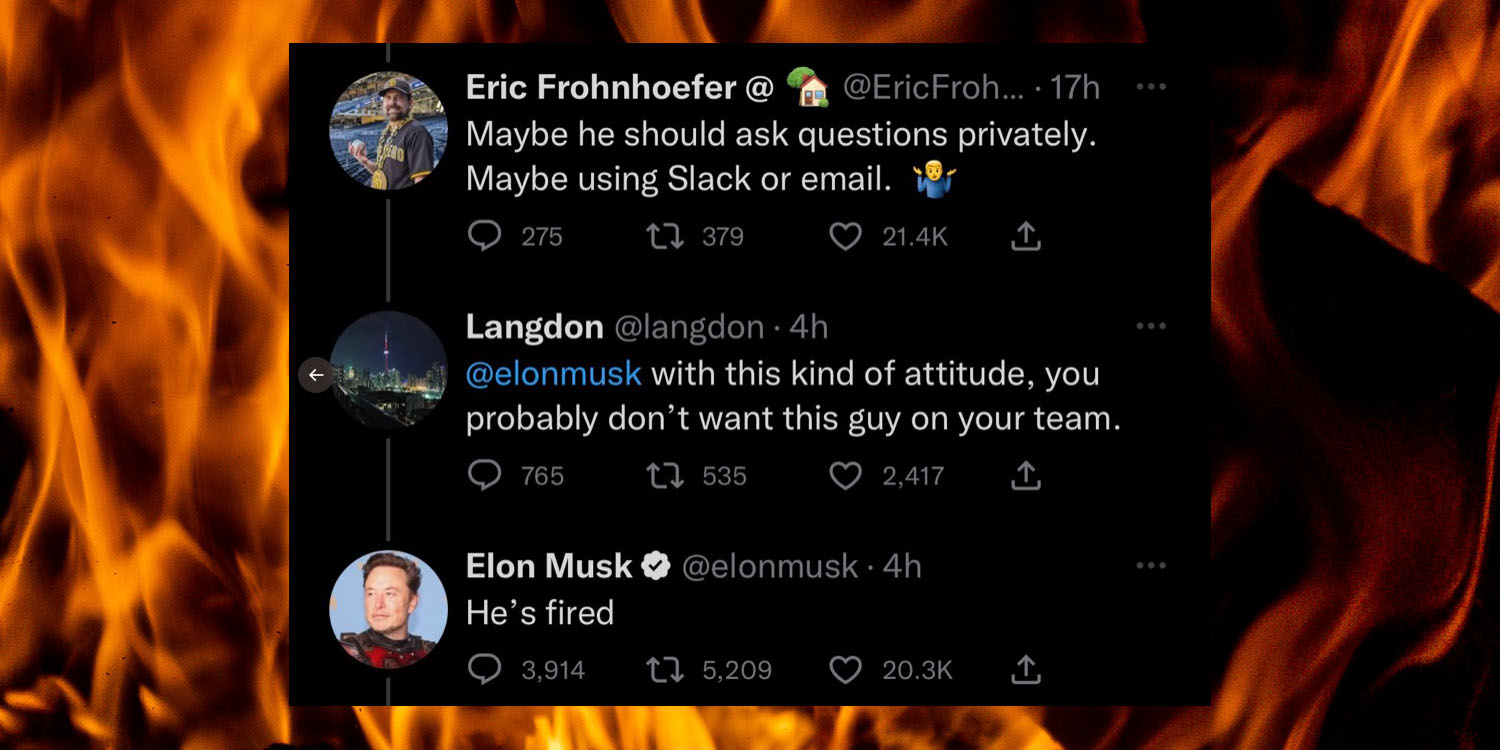Viewport: 1500px width, 750px height.
Task: Open the more options menu on Elon Musk's tweet
Action: pyautogui.click(x=1151, y=565)
